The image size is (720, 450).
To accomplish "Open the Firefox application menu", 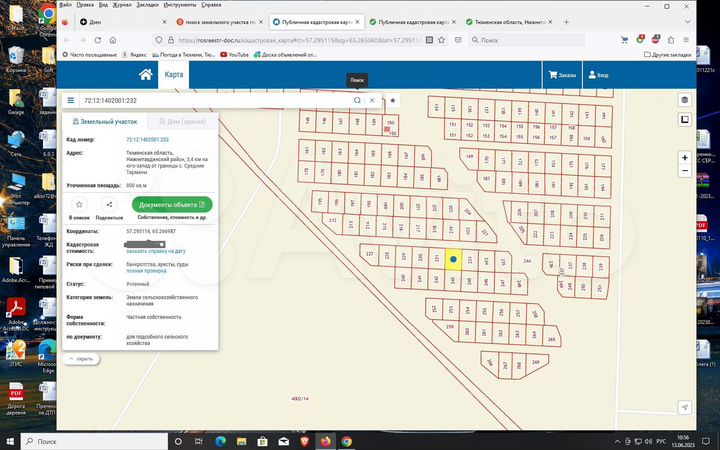I will coord(686,40).
